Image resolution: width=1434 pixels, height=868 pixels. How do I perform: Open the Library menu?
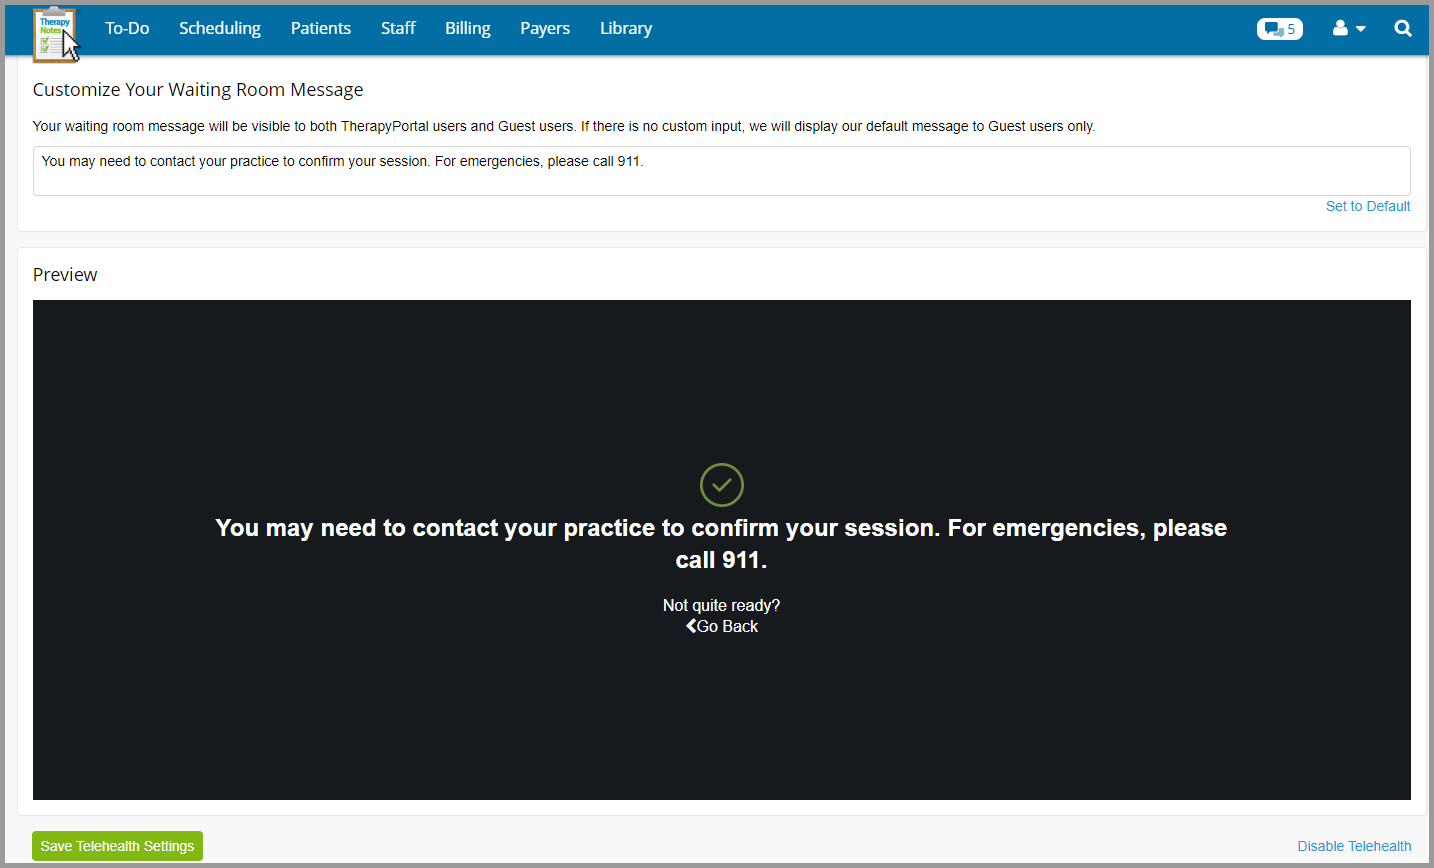point(626,28)
